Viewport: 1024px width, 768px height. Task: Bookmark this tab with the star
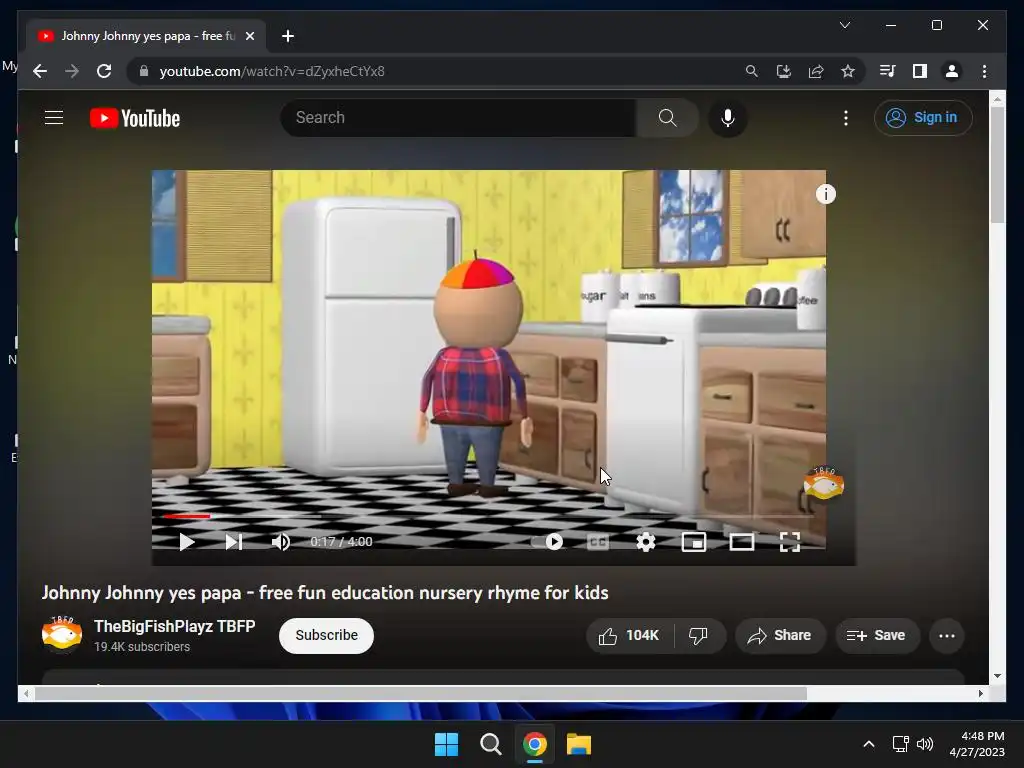coord(848,71)
